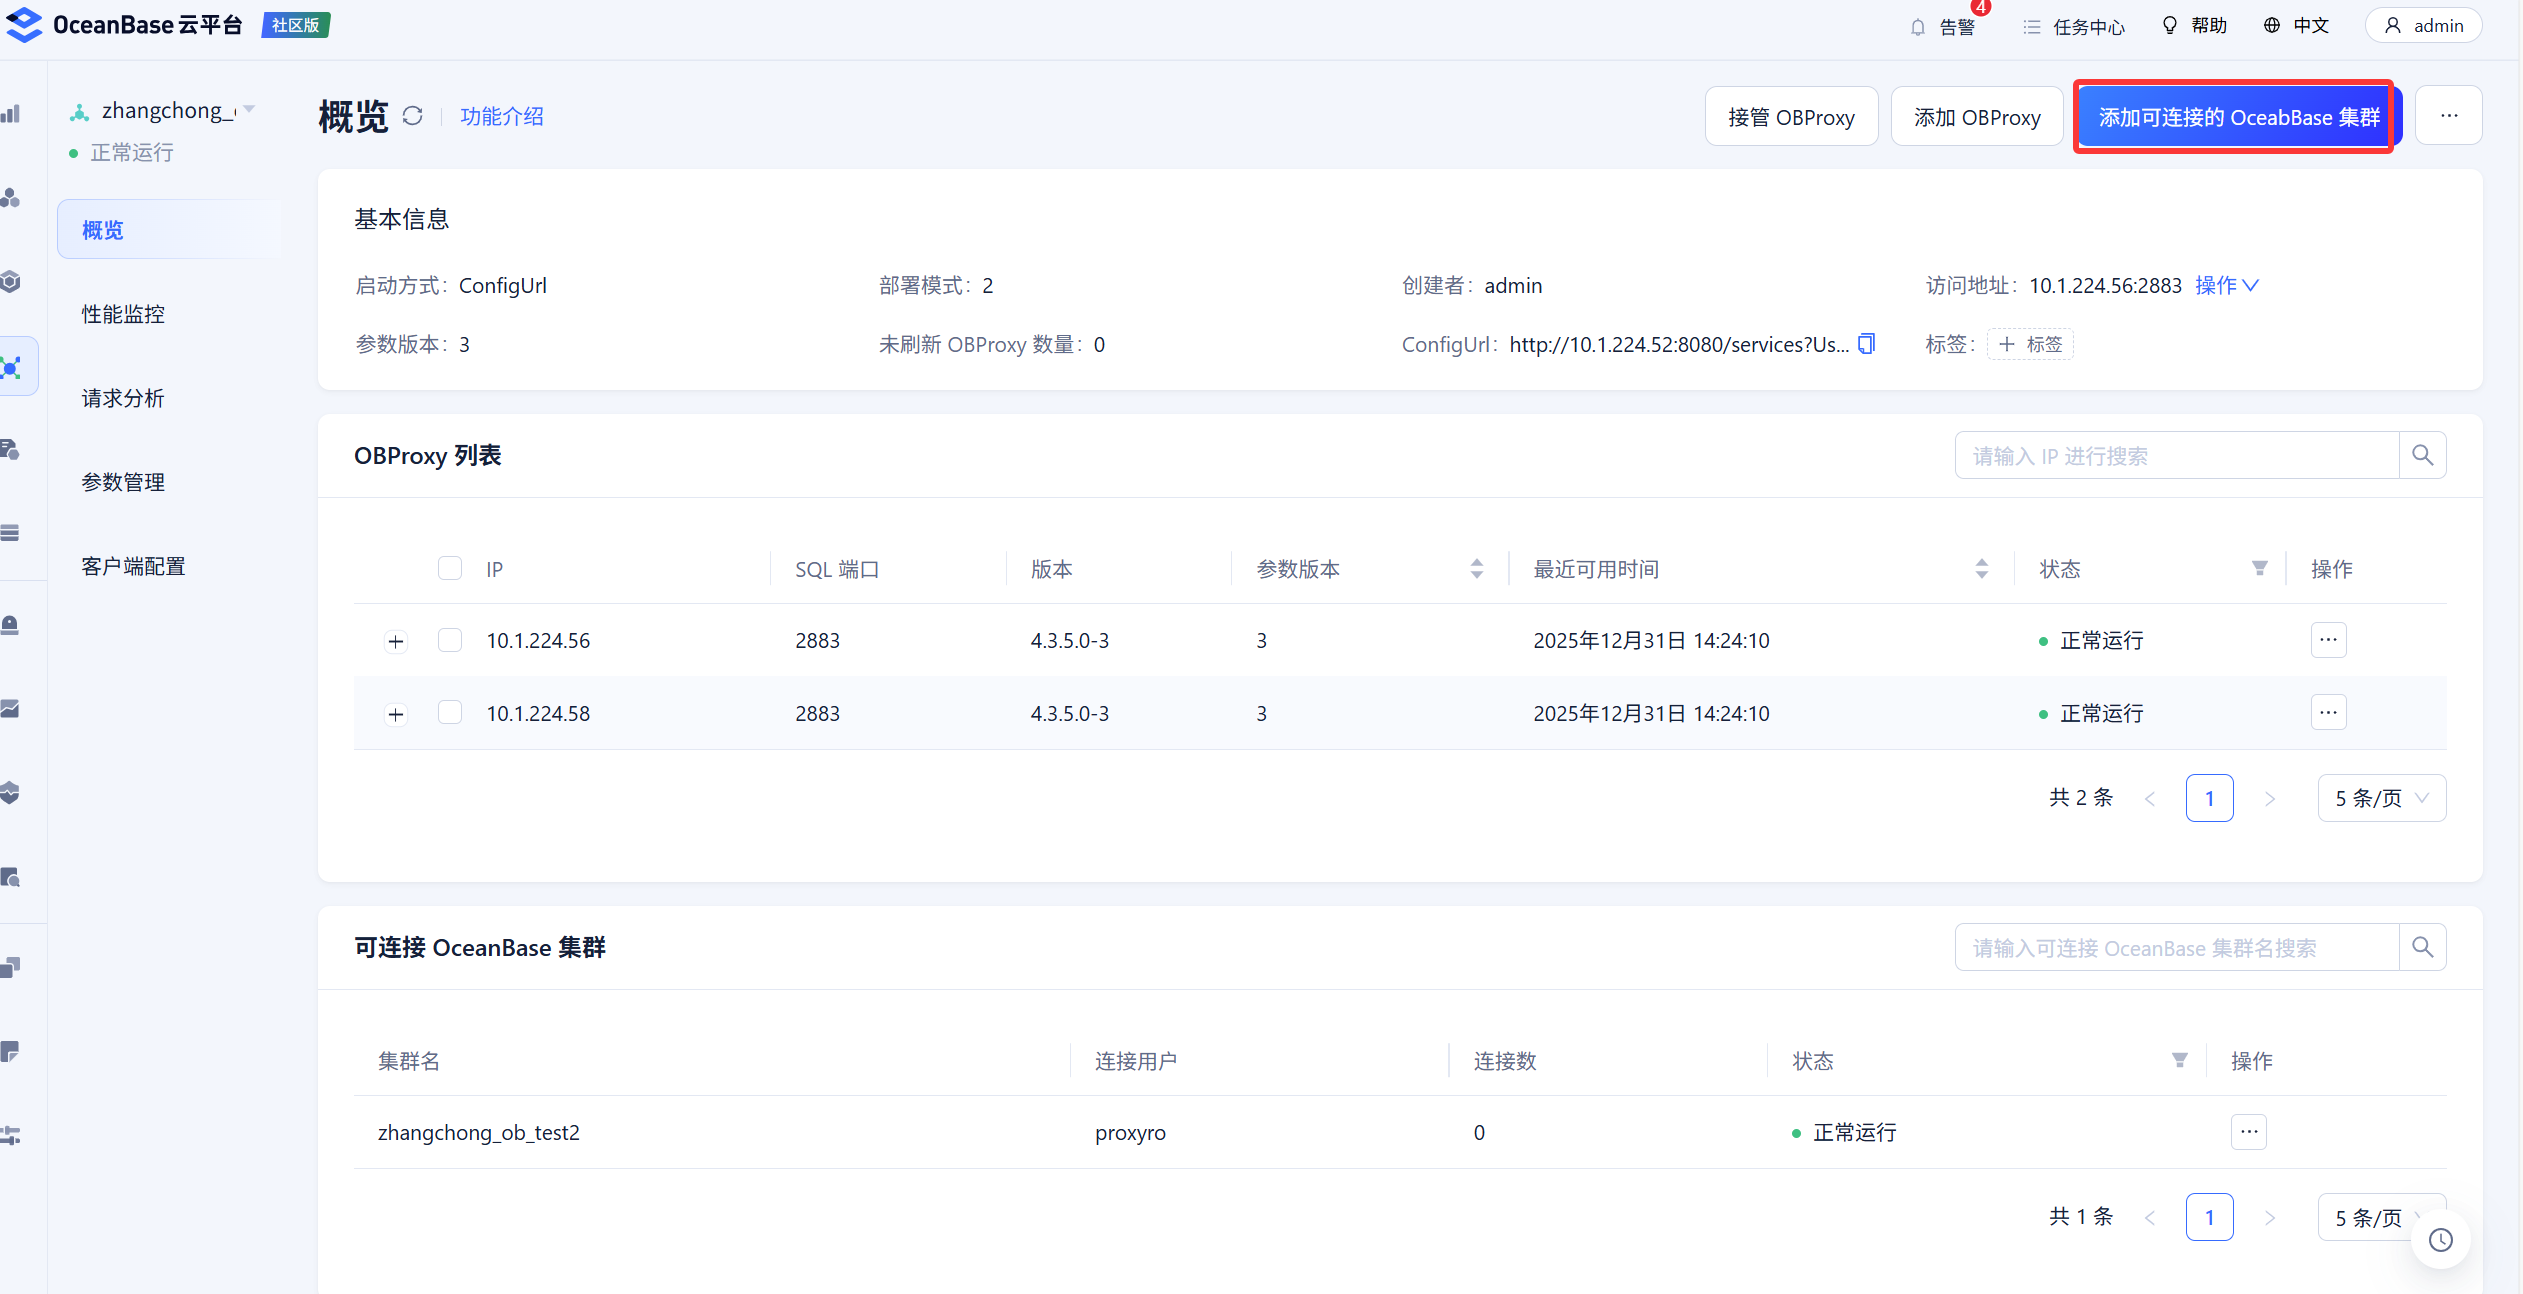Viewport: 2523px width, 1294px height.
Task: Click the refresh icon next to 概览
Action: [x=412, y=116]
